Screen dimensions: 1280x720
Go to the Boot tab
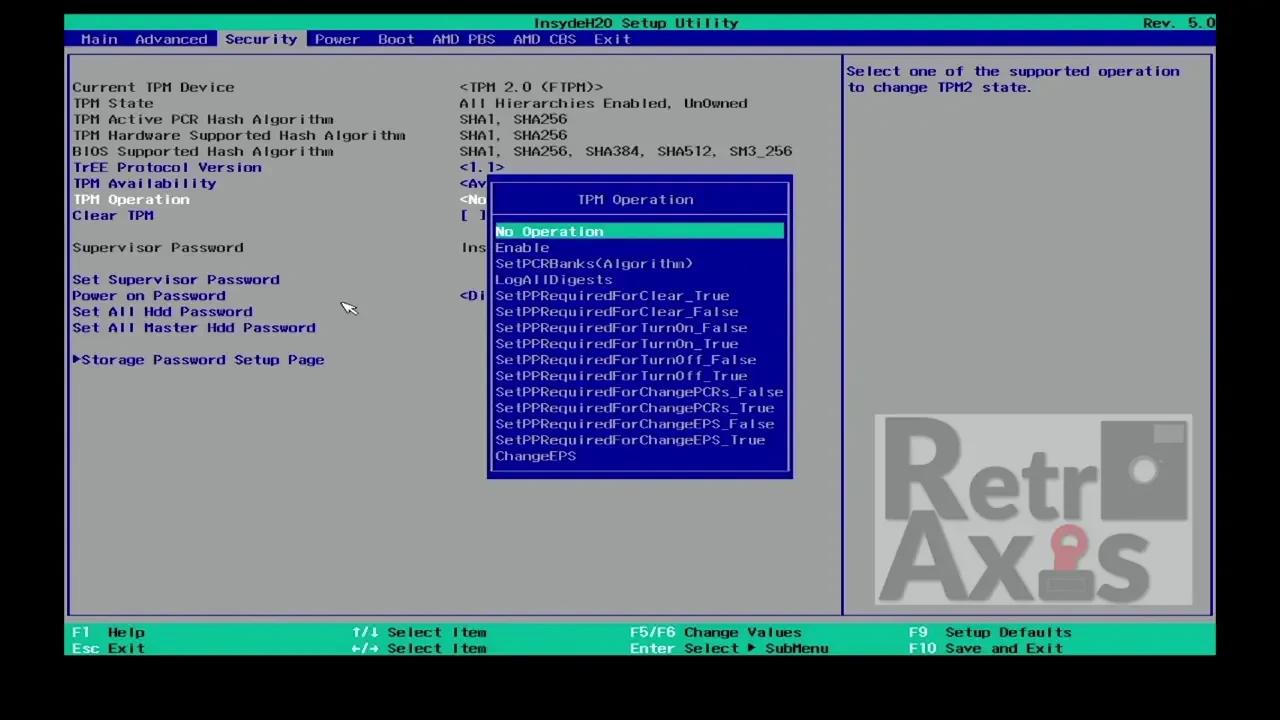395,39
